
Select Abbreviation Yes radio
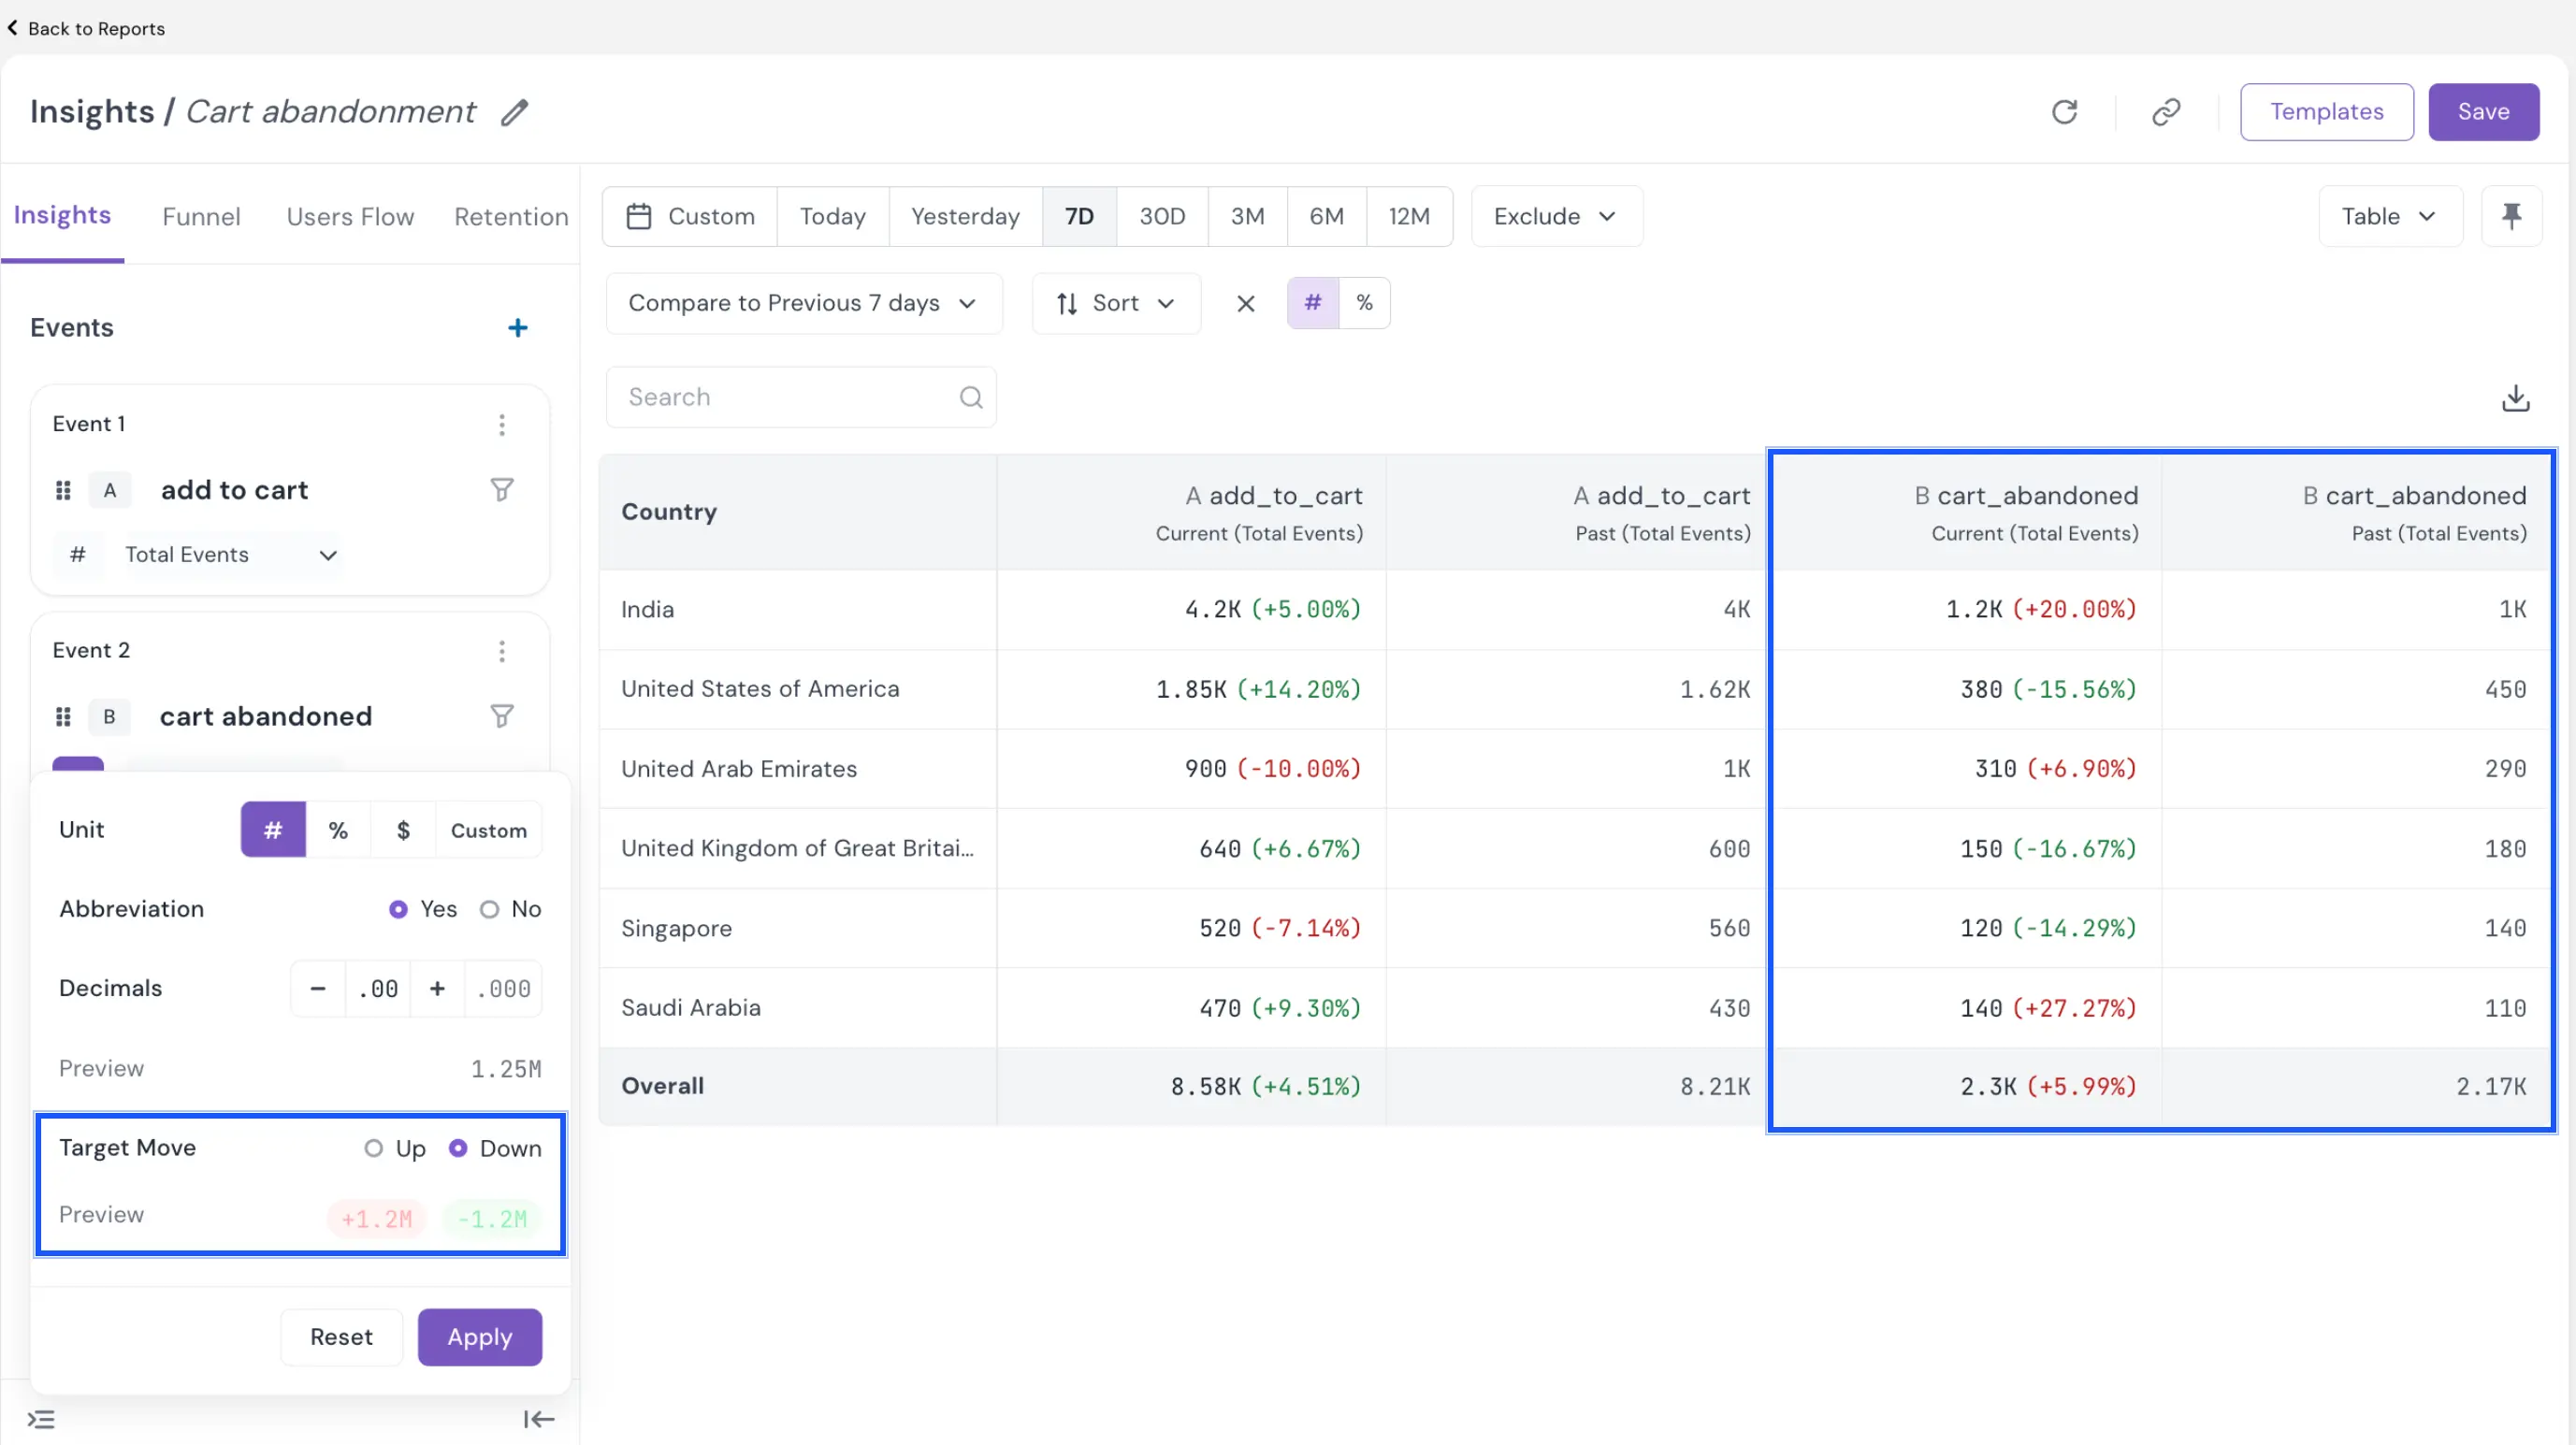tap(398, 909)
